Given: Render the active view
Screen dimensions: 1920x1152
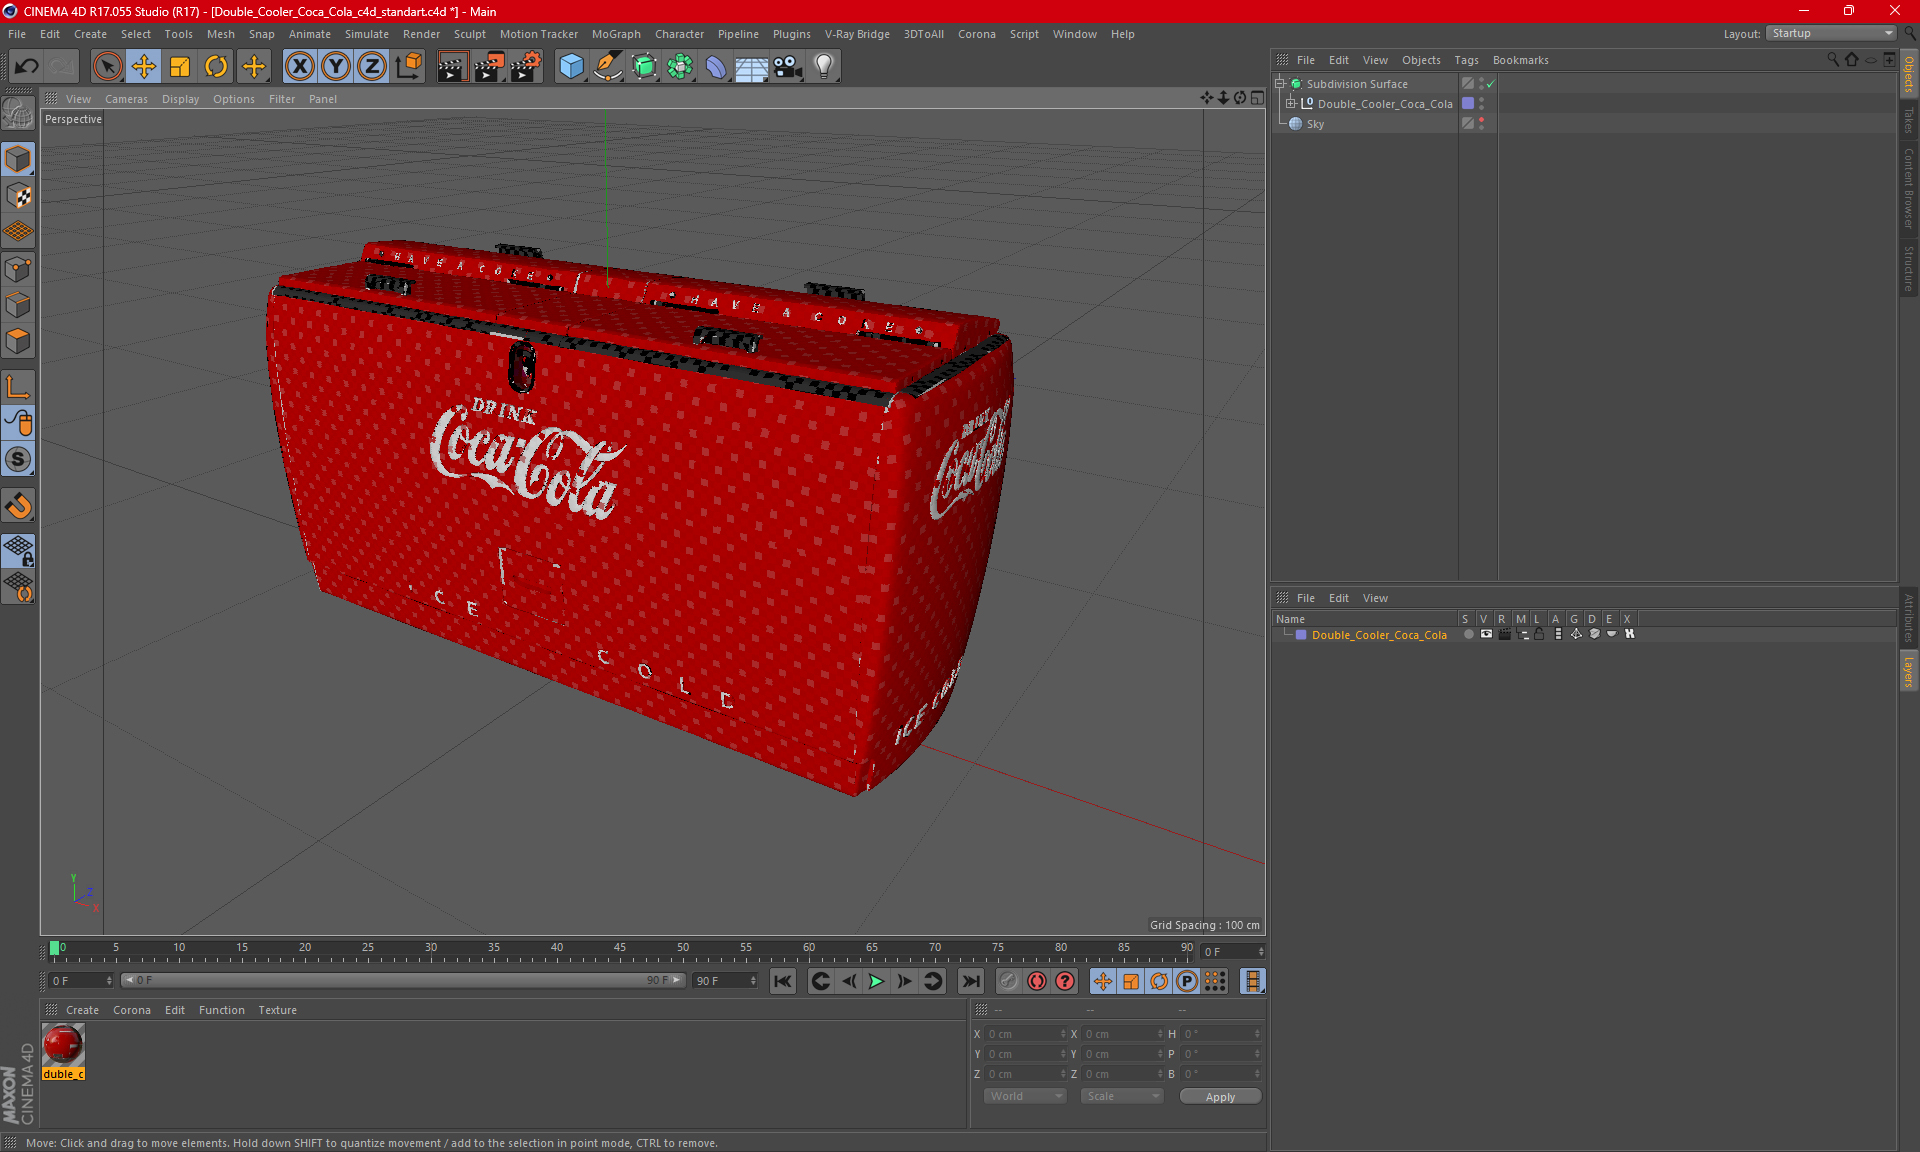Looking at the screenshot, I should pos(452,67).
